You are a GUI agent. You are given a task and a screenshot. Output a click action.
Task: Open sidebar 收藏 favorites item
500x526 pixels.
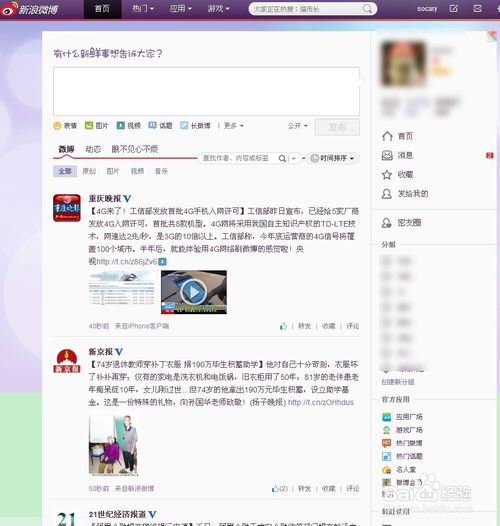(x=397, y=174)
